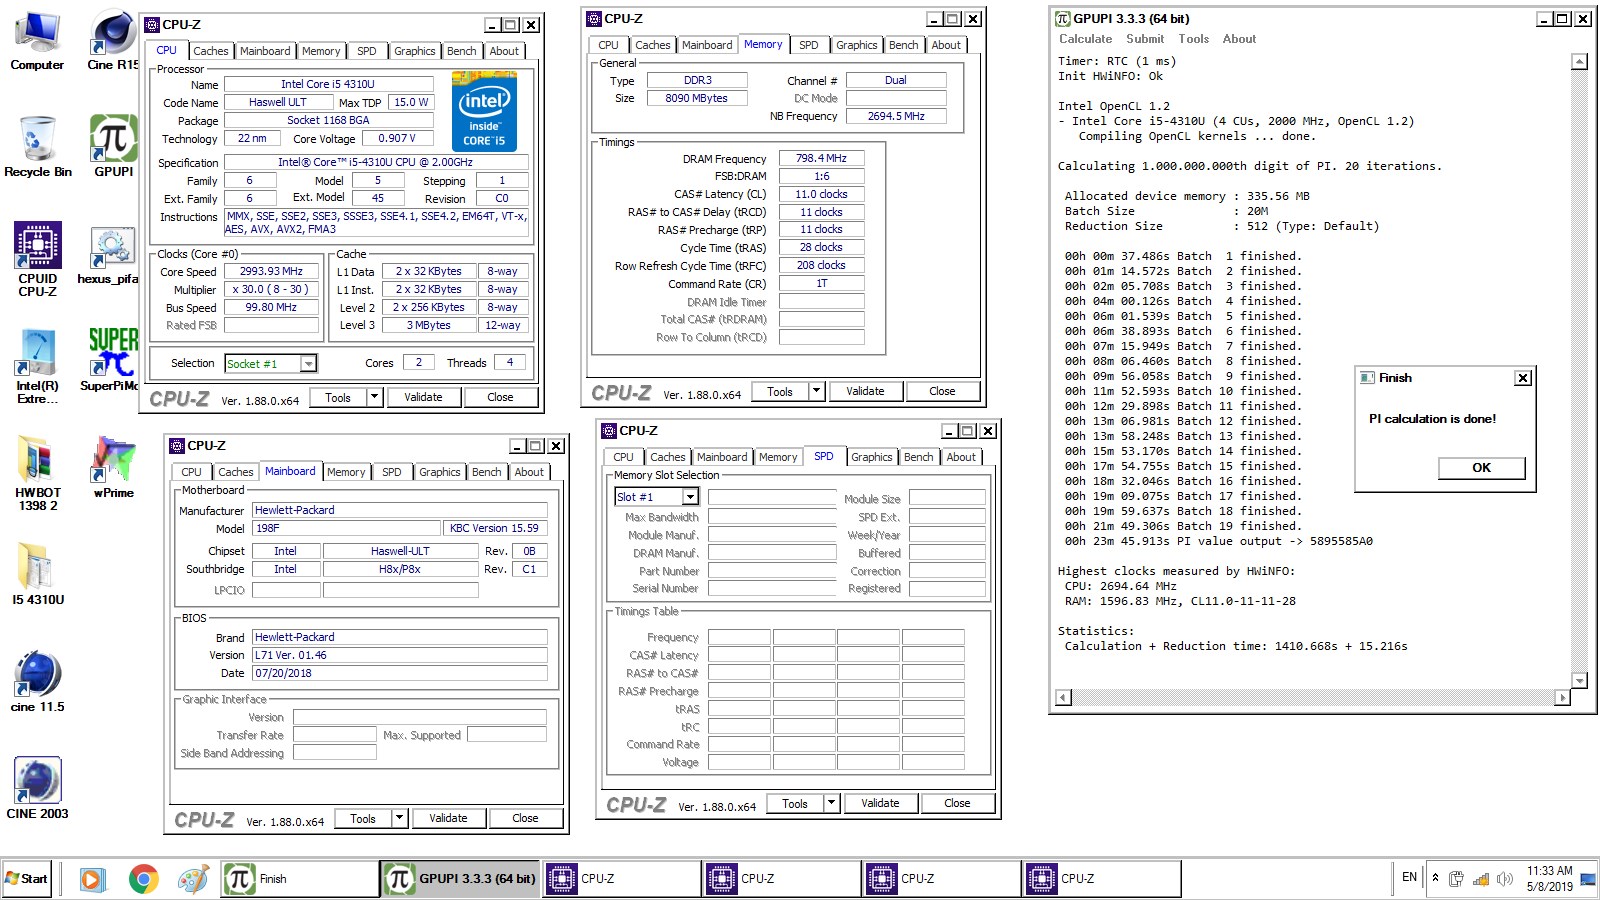Open the HWBOT 1398 2 folder
This screenshot has width=1600, height=900.
click(37, 474)
